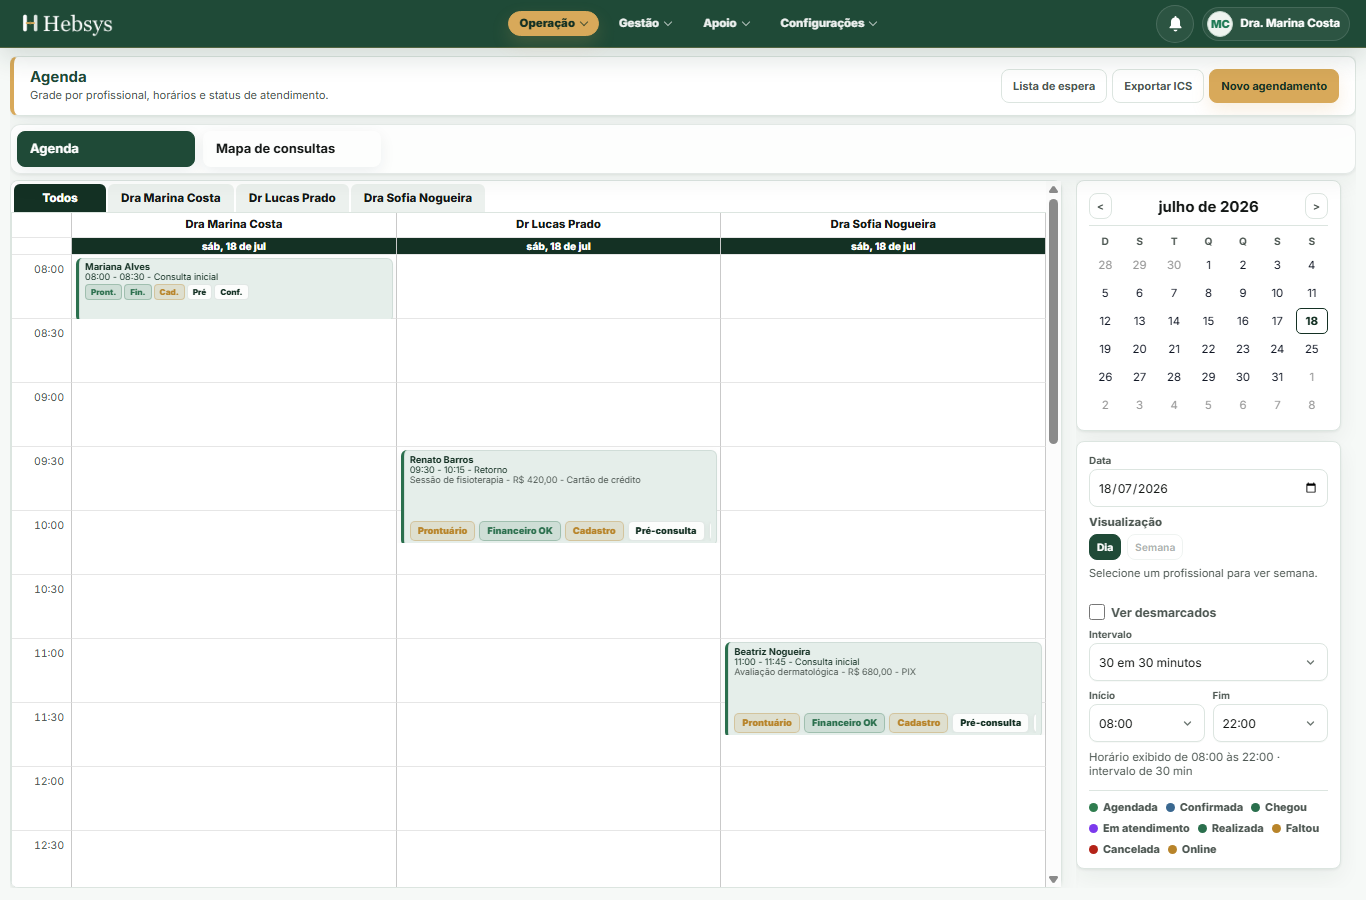Image resolution: width=1366 pixels, height=900 pixels.
Task: Open the MC user avatar
Action: 1219,23
